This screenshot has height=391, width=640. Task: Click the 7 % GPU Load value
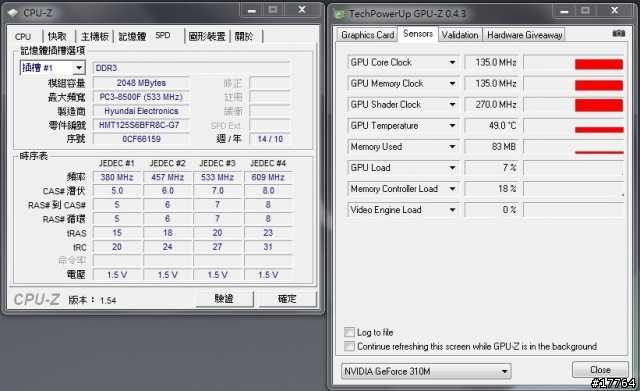point(491,167)
